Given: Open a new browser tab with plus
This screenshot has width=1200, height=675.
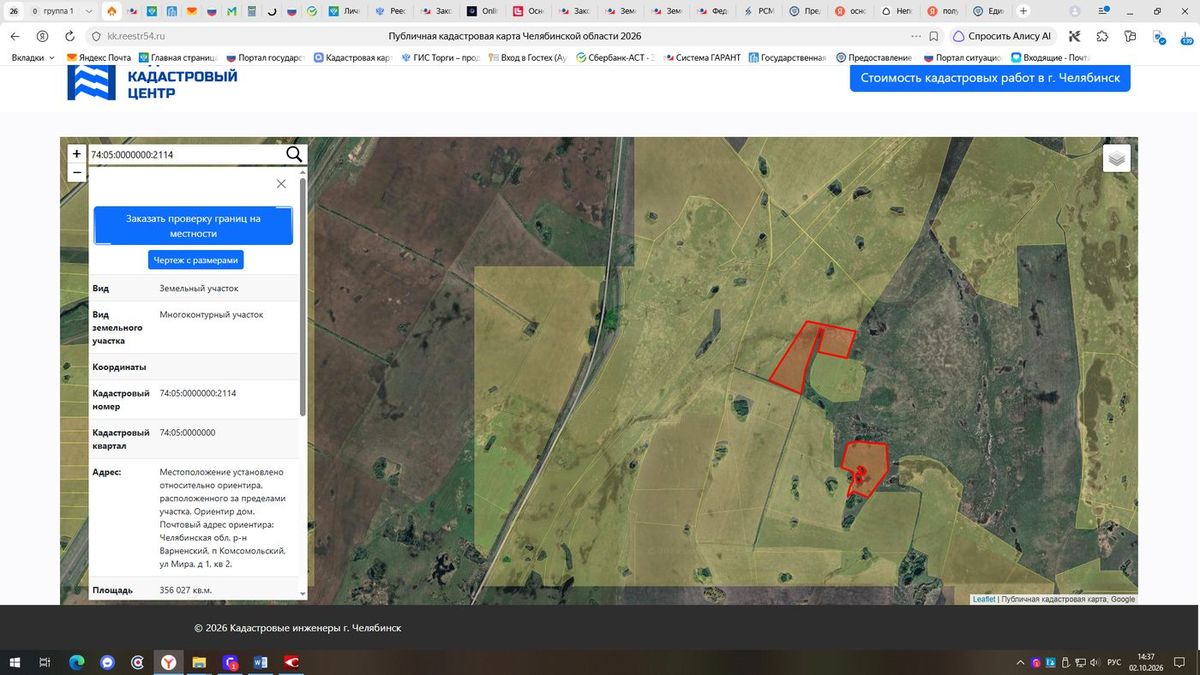Looking at the screenshot, I should click(1023, 11).
